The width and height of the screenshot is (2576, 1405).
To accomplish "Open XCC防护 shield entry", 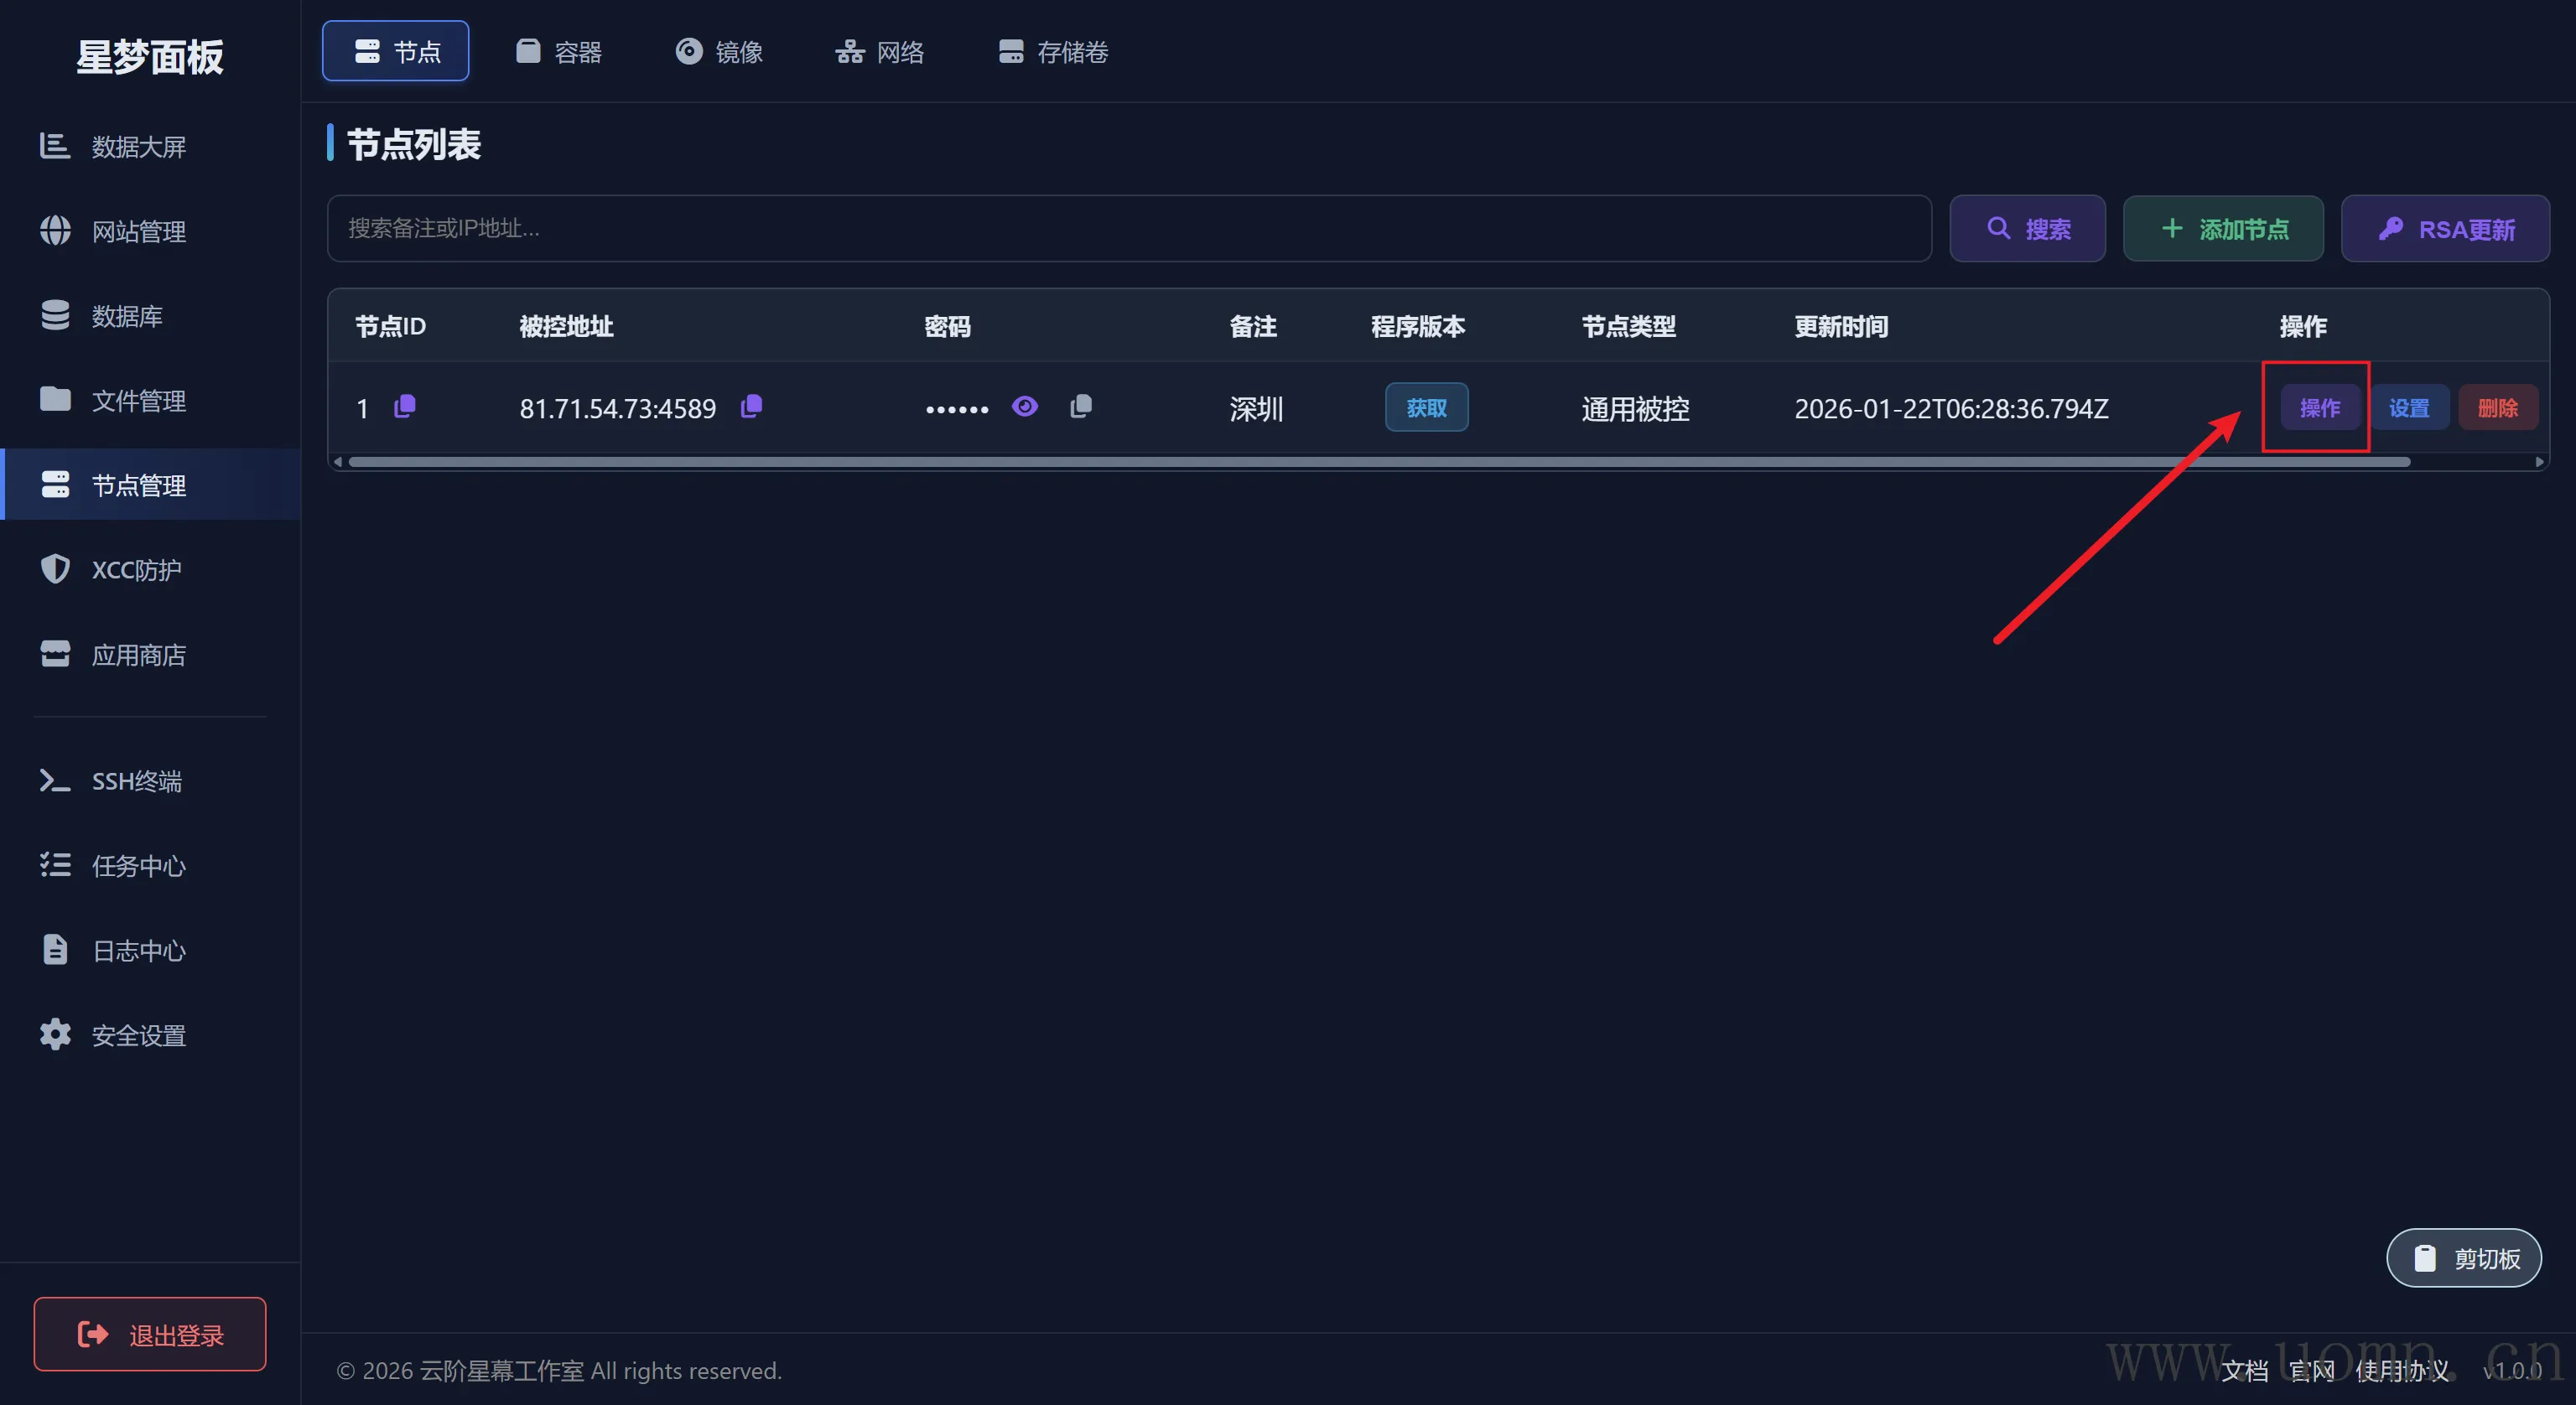I will (x=136, y=570).
